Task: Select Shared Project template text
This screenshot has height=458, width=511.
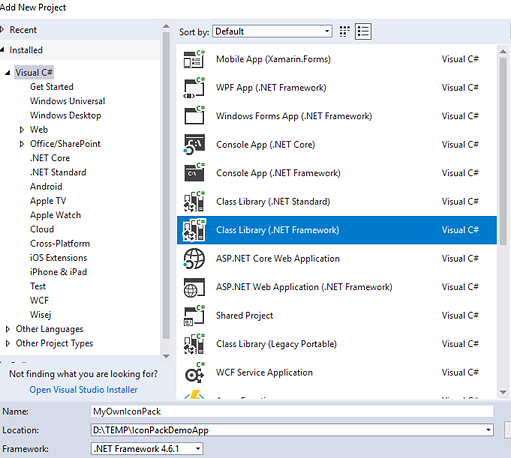Action: pyautogui.click(x=244, y=316)
